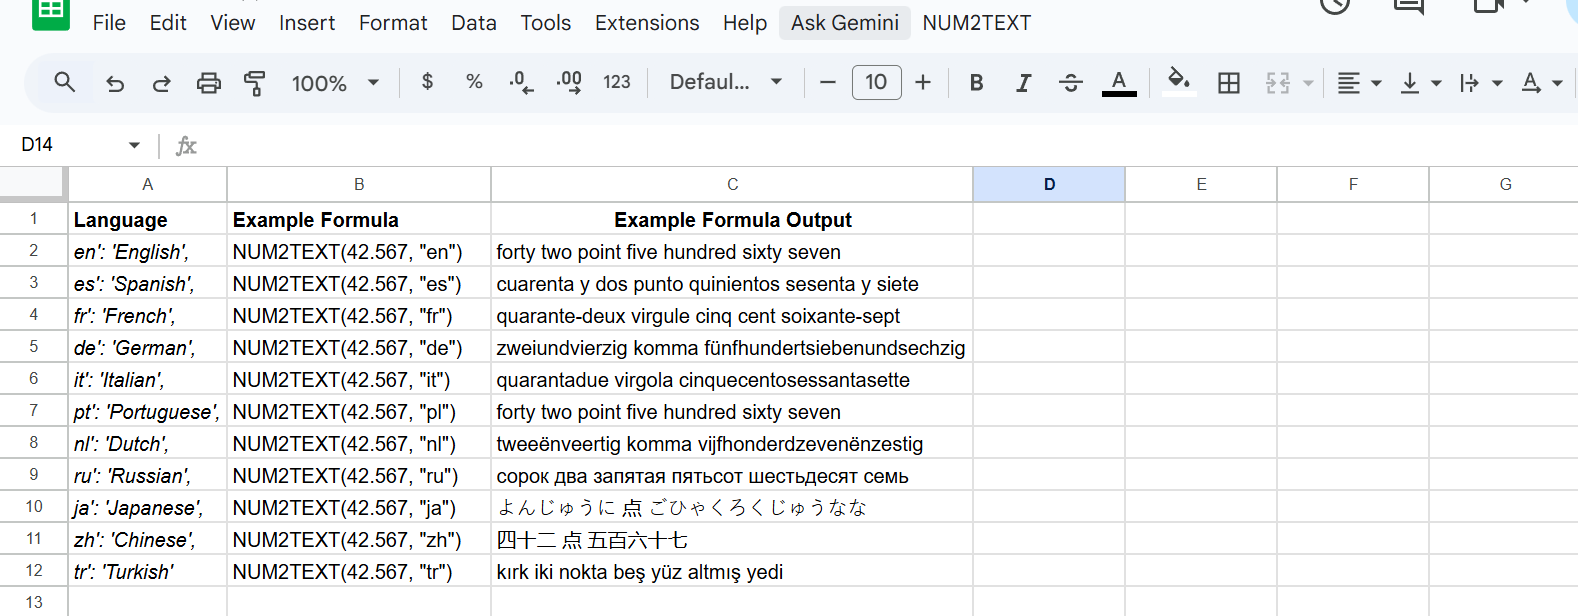The height and width of the screenshot is (616, 1578).
Task: Open horizontal align dropdown
Action: point(1359,83)
